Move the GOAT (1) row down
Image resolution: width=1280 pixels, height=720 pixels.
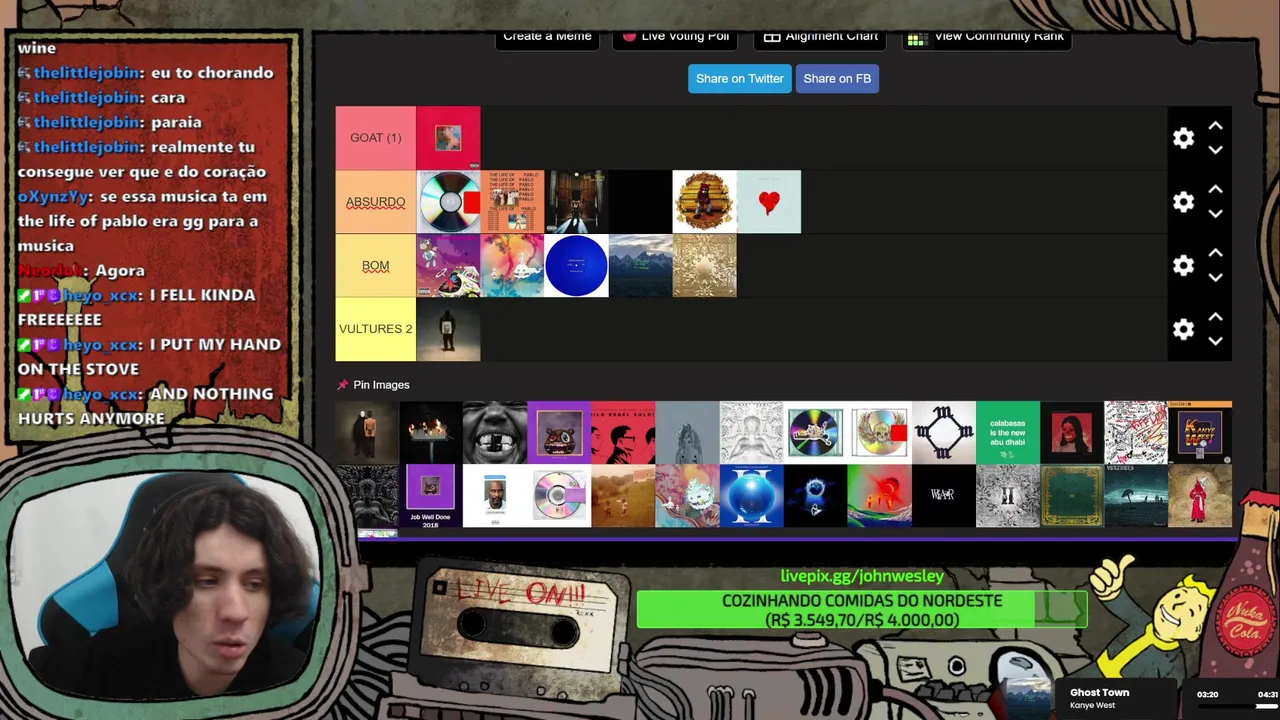tap(1215, 150)
